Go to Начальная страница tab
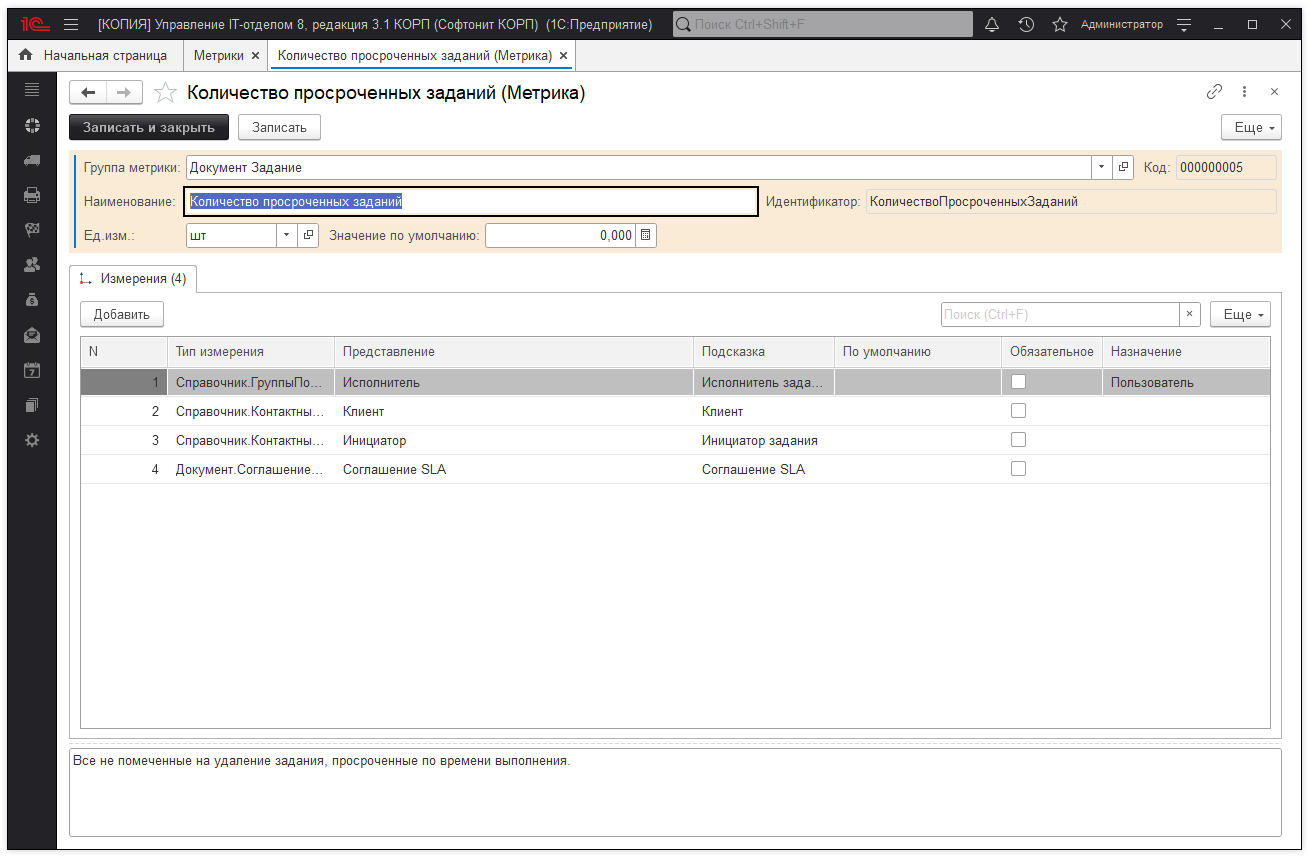The height and width of the screenshot is (857, 1309). coord(95,56)
